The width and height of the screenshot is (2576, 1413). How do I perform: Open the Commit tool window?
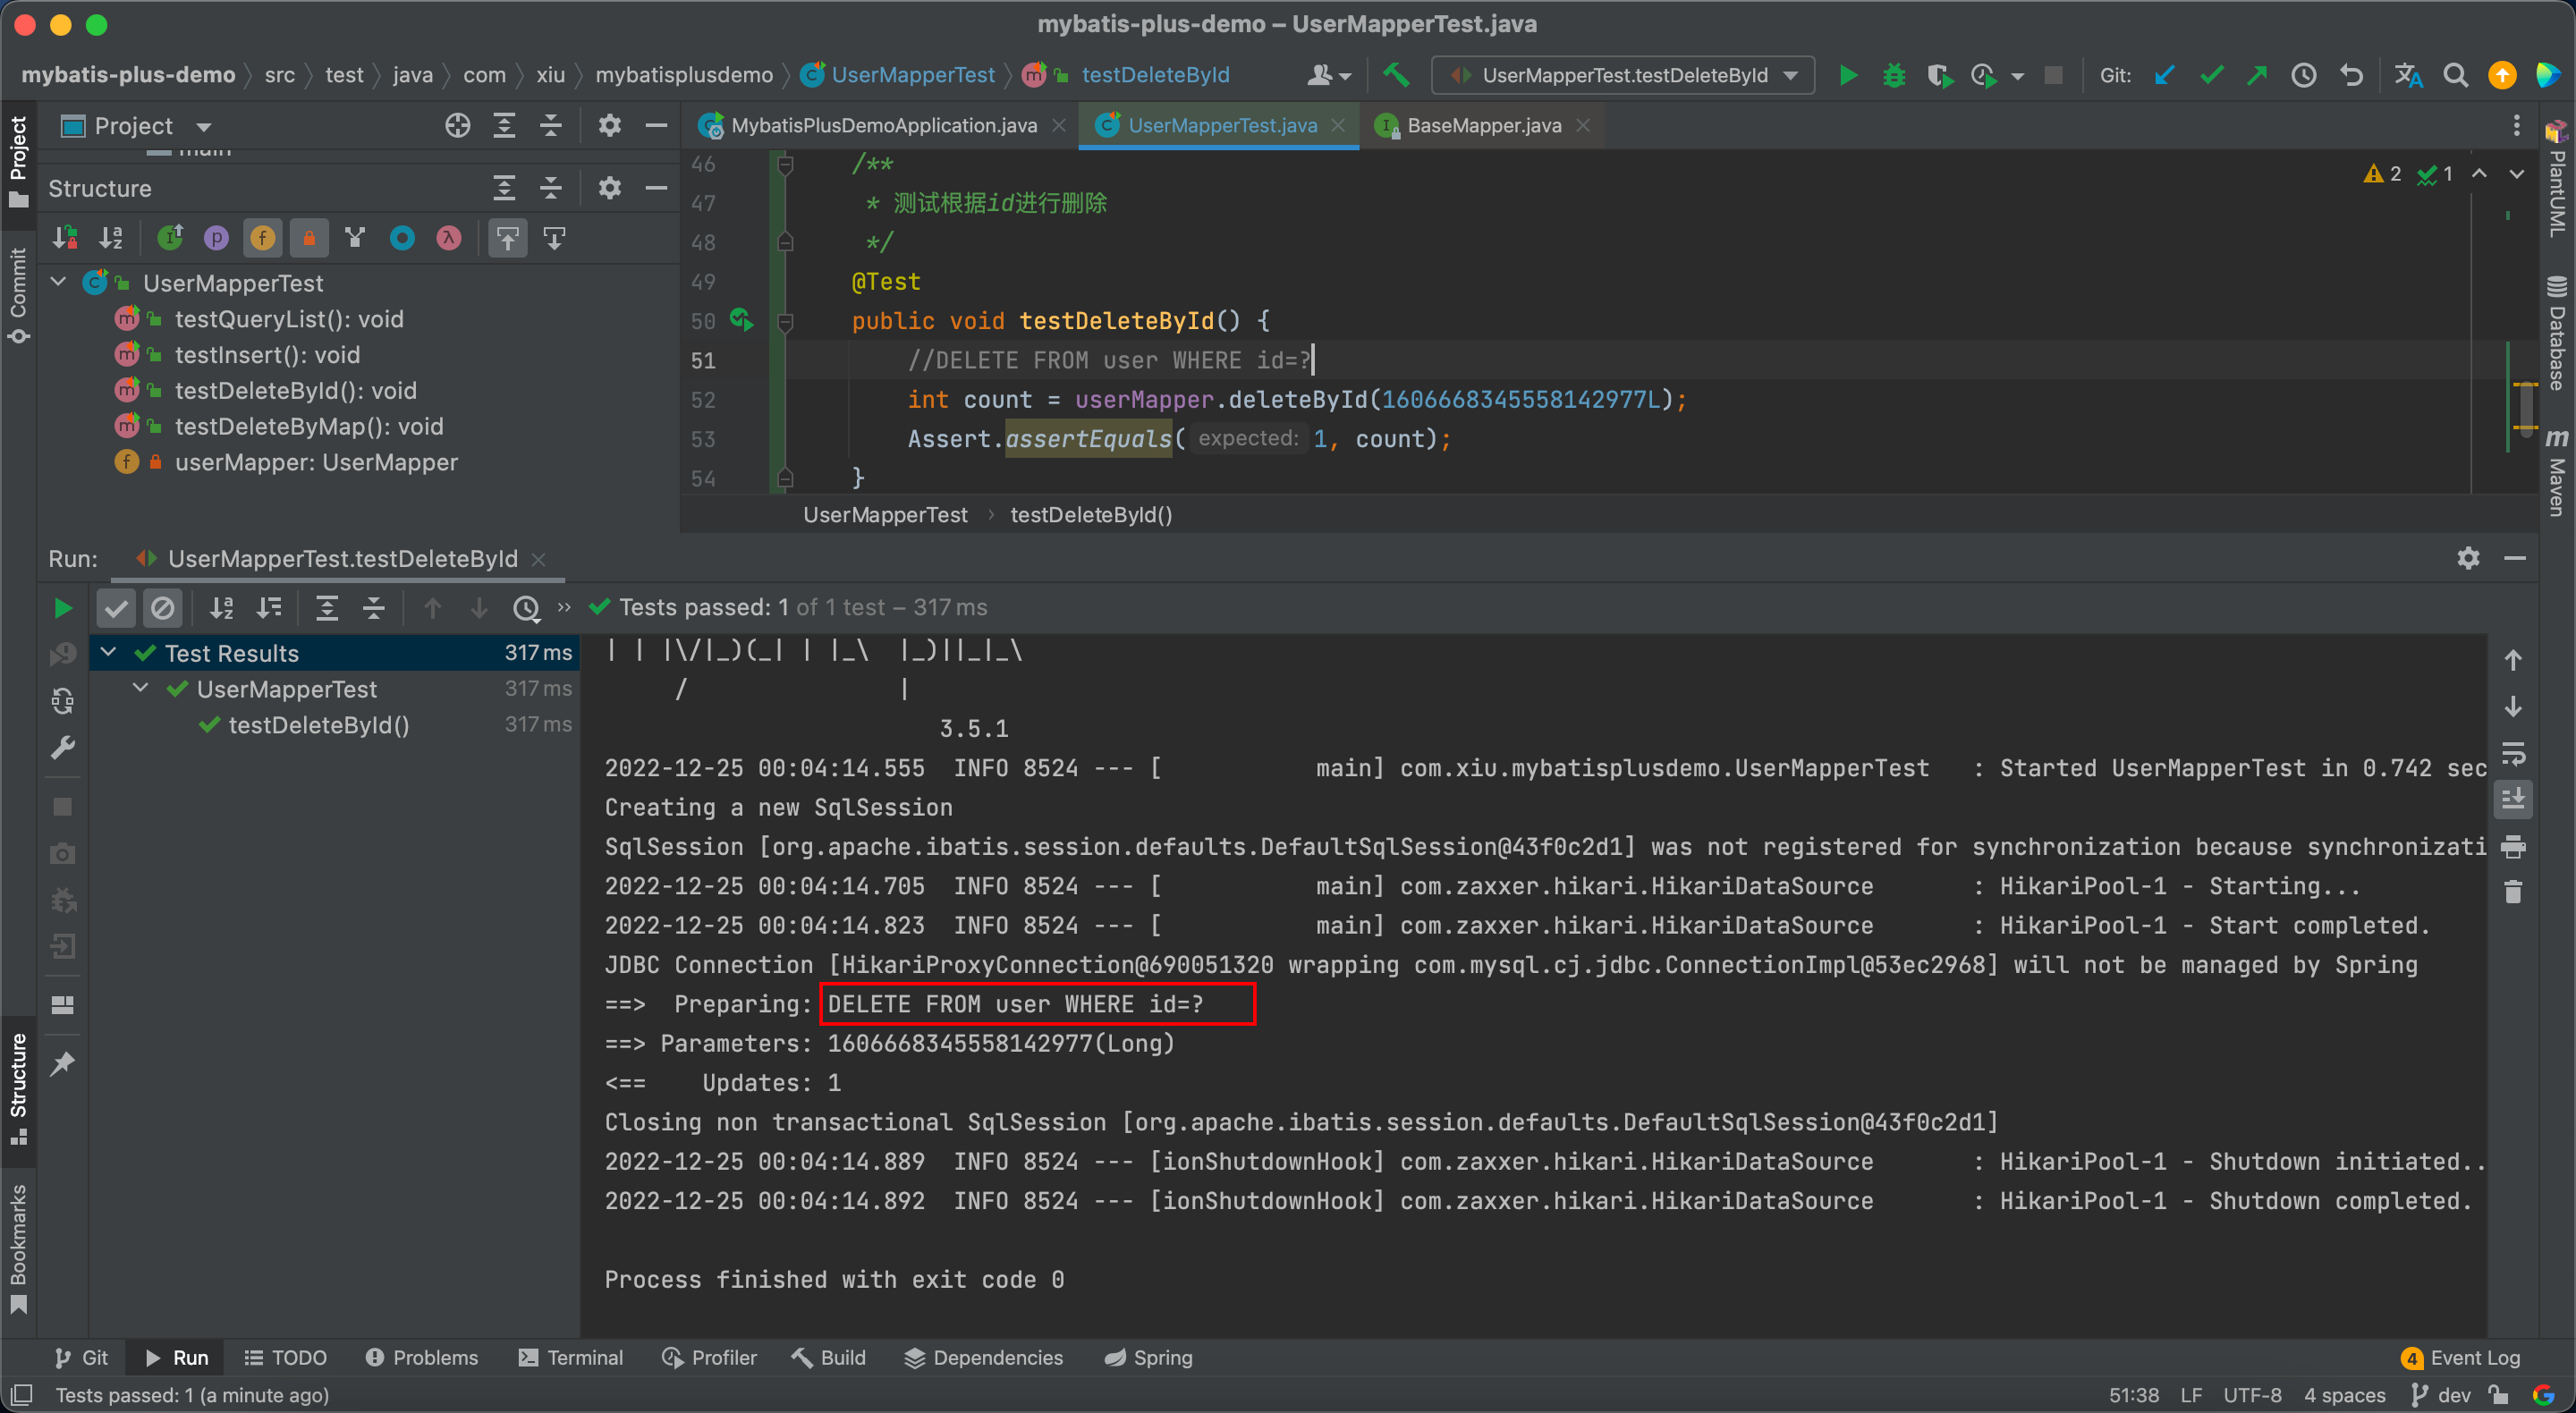coord(18,296)
